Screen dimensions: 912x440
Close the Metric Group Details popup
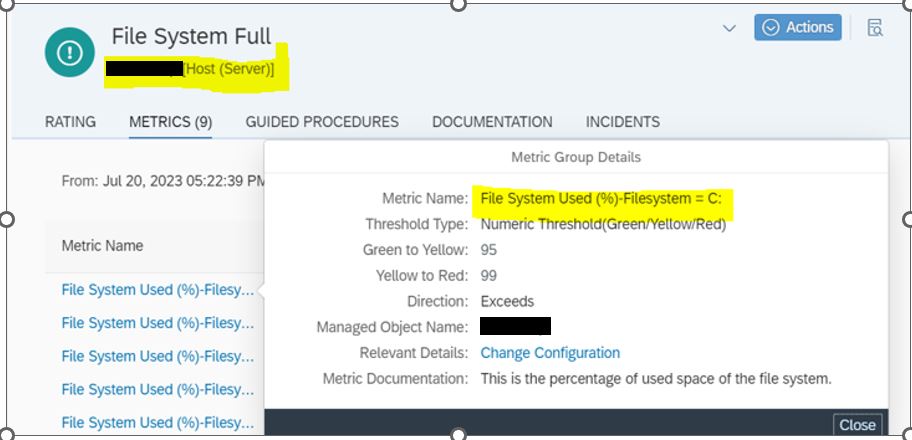[857, 425]
